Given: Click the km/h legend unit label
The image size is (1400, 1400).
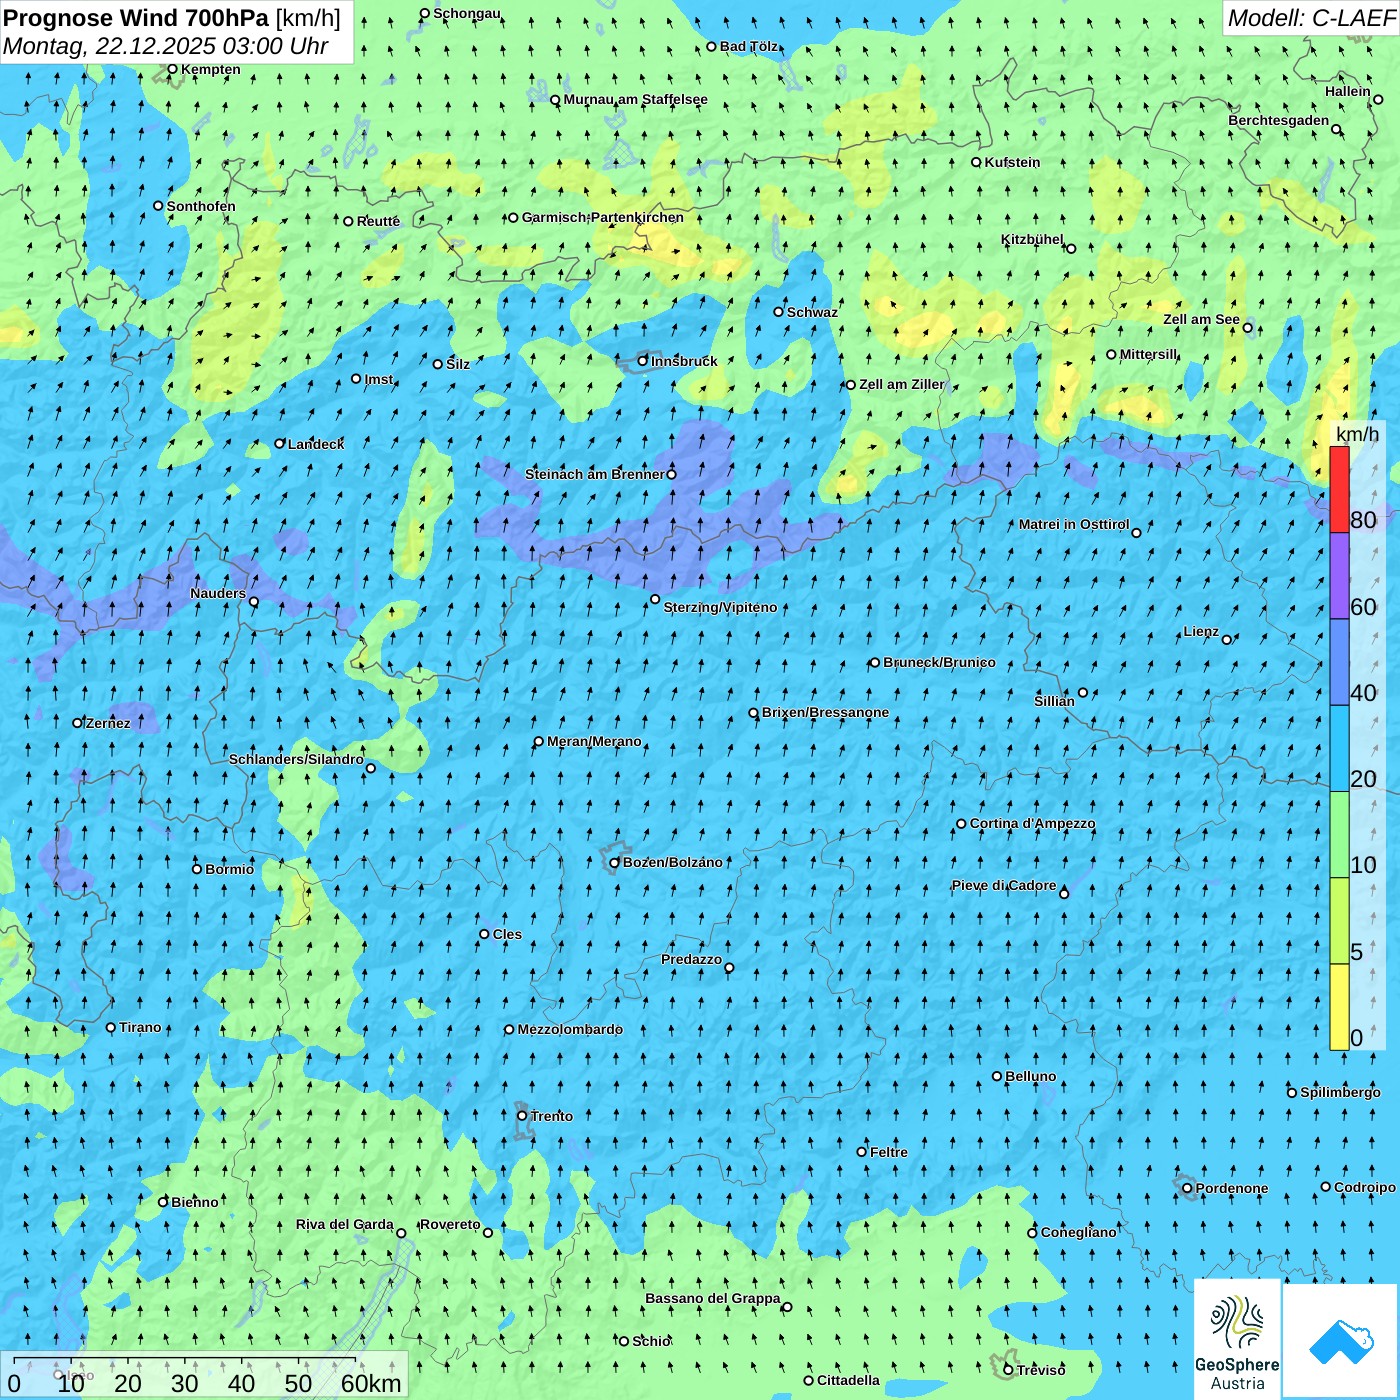Looking at the screenshot, I should tap(1357, 433).
